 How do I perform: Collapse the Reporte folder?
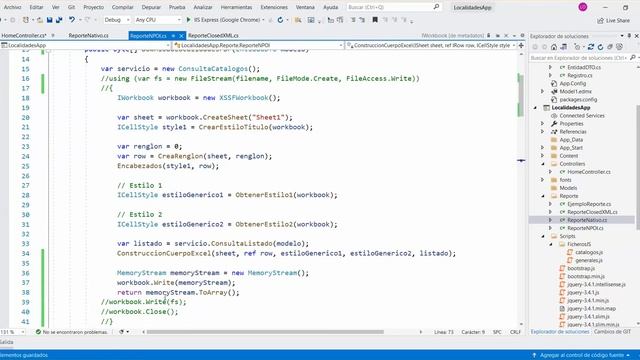click(x=543, y=196)
